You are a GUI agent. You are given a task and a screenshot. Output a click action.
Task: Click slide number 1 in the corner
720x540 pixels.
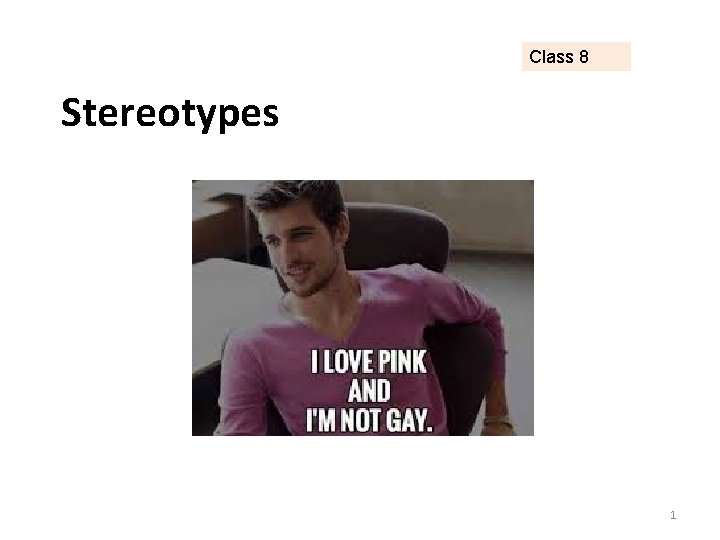[x=673, y=515]
